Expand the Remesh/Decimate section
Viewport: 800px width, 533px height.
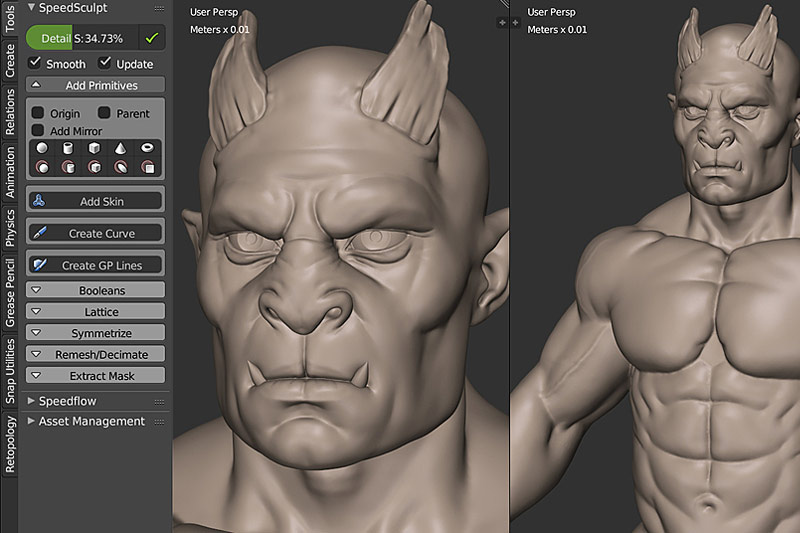95,354
